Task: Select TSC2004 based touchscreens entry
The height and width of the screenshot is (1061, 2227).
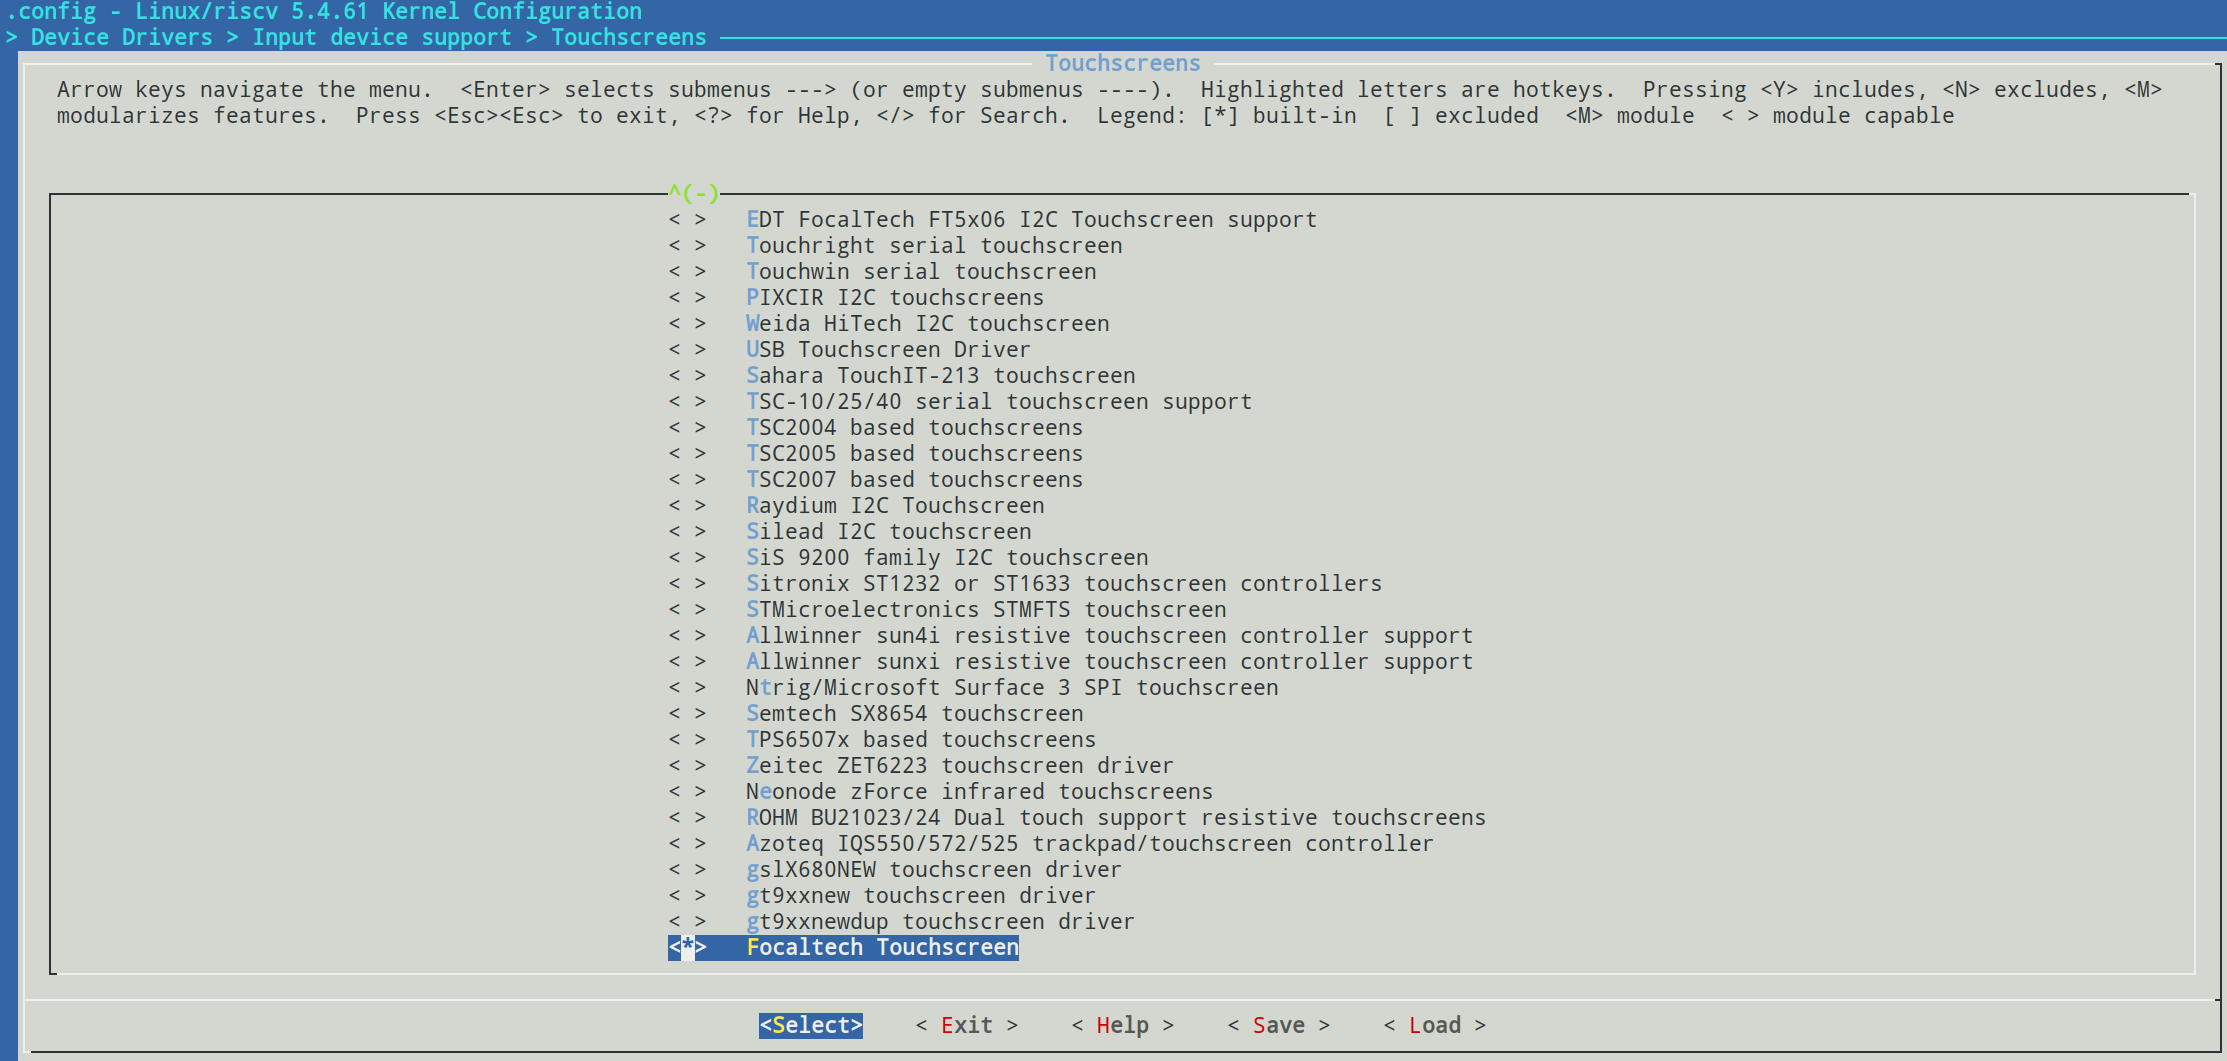Action: tap(914, 428)
